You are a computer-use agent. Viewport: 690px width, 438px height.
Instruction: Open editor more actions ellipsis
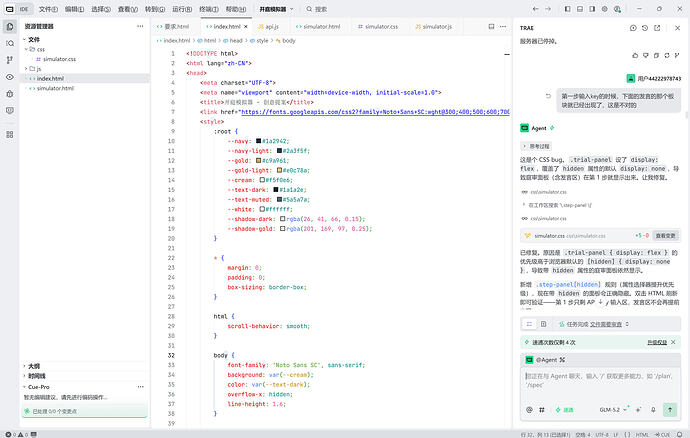(x=503, y=26)
